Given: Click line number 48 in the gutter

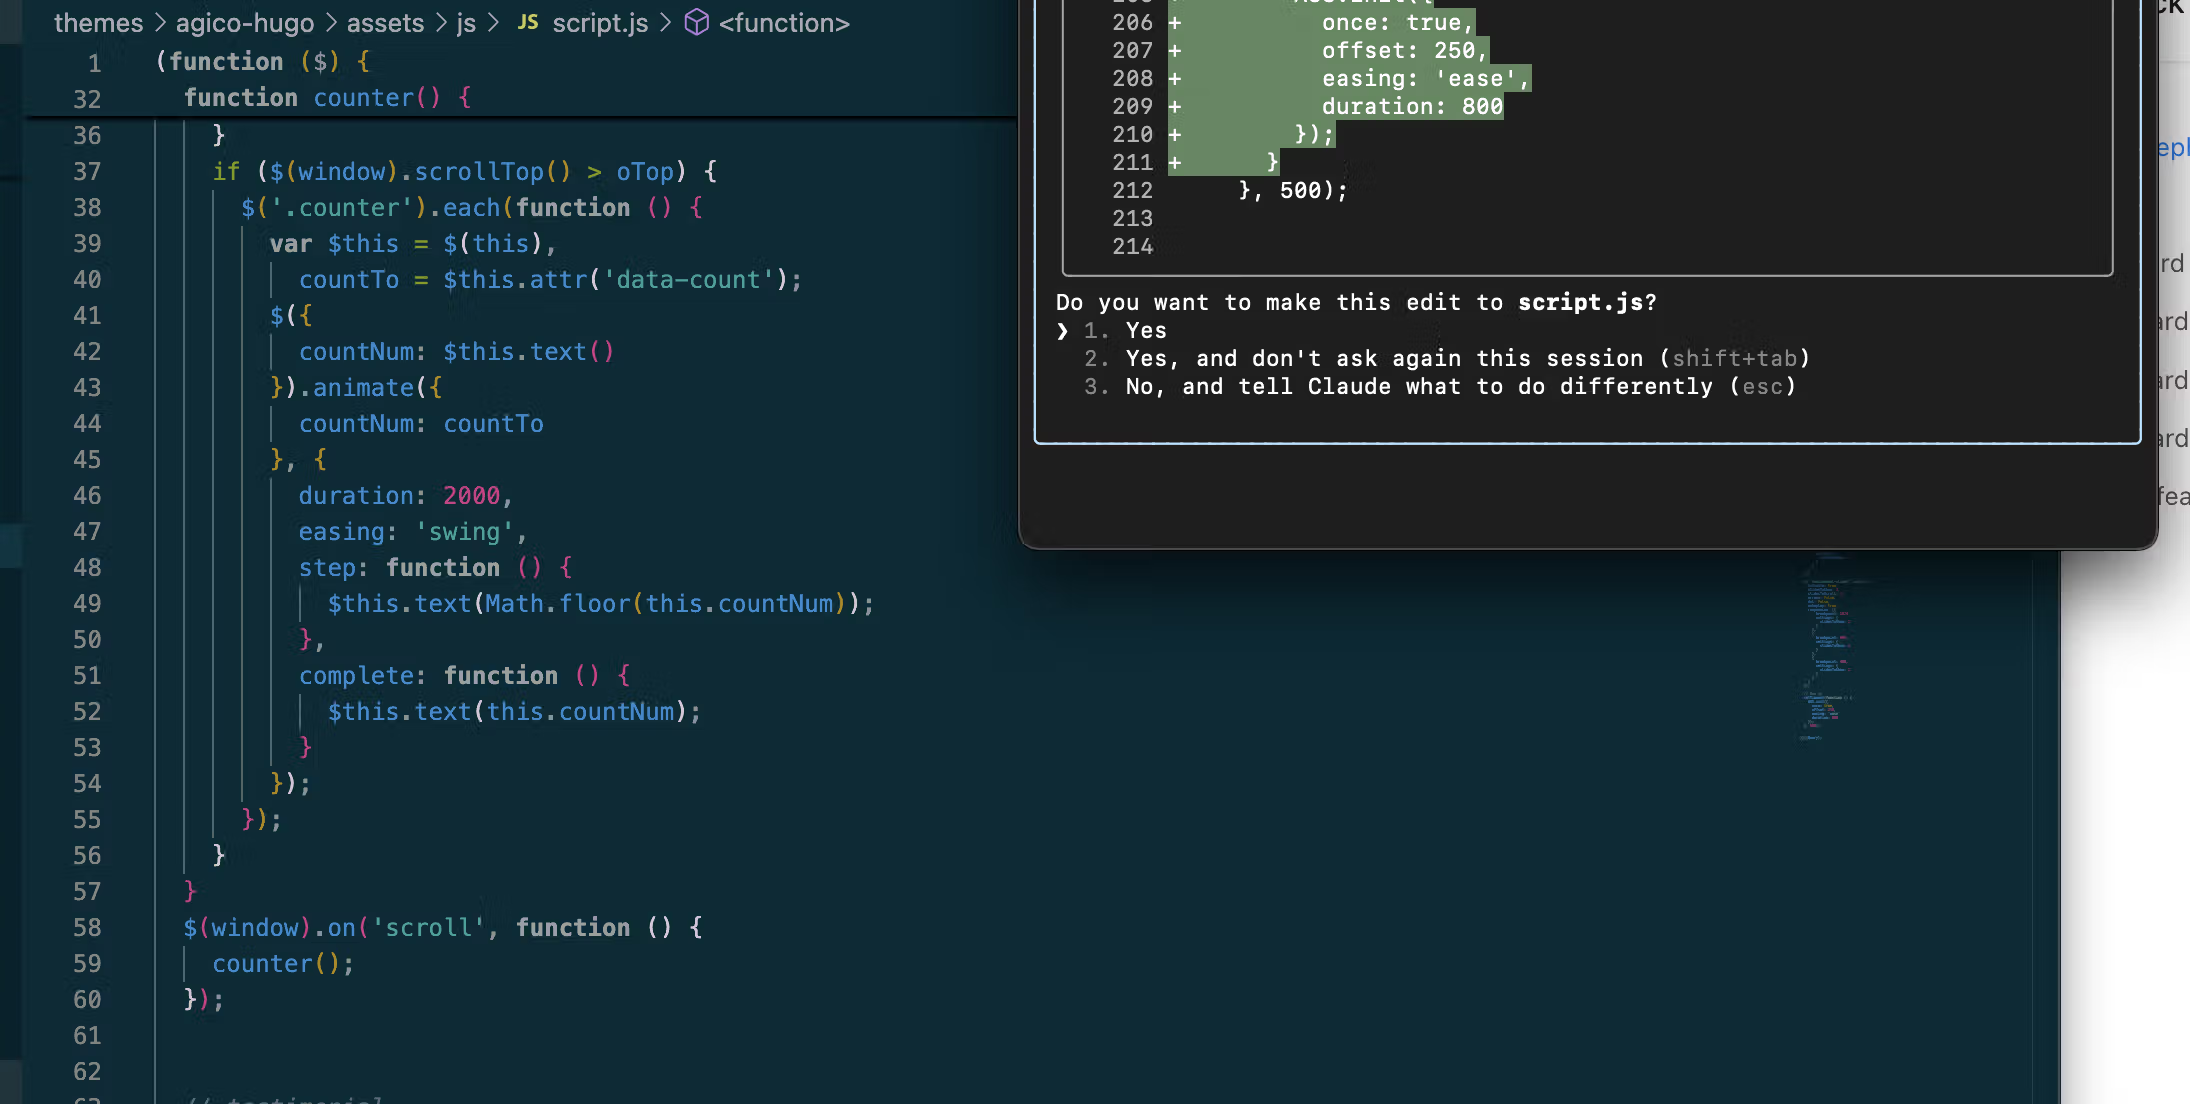Looking at the screenshot, I should [x=87, y=568].
